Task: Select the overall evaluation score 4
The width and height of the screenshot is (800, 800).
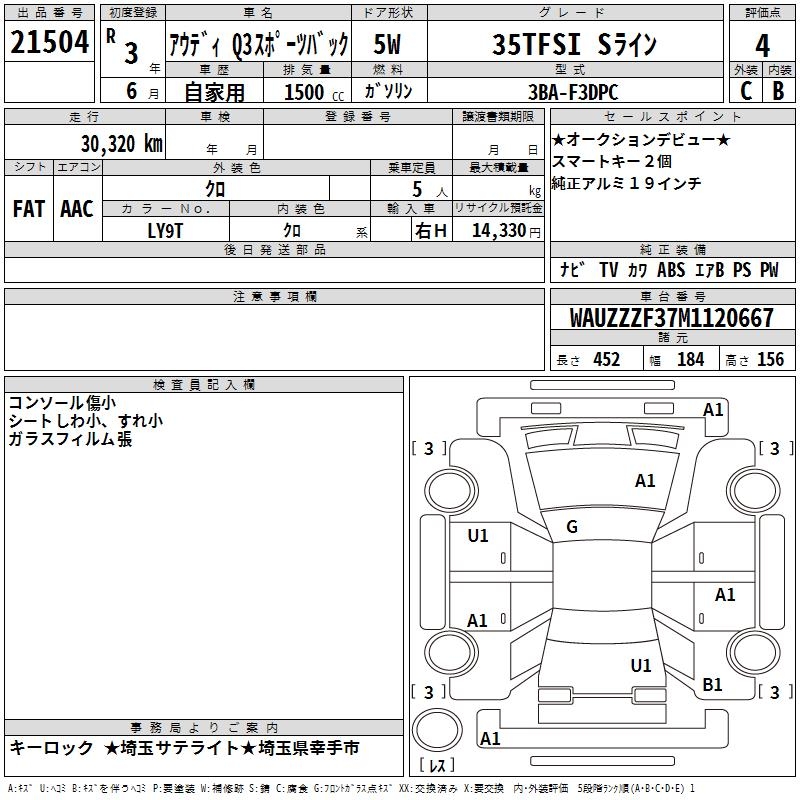Action: [762, 45]
